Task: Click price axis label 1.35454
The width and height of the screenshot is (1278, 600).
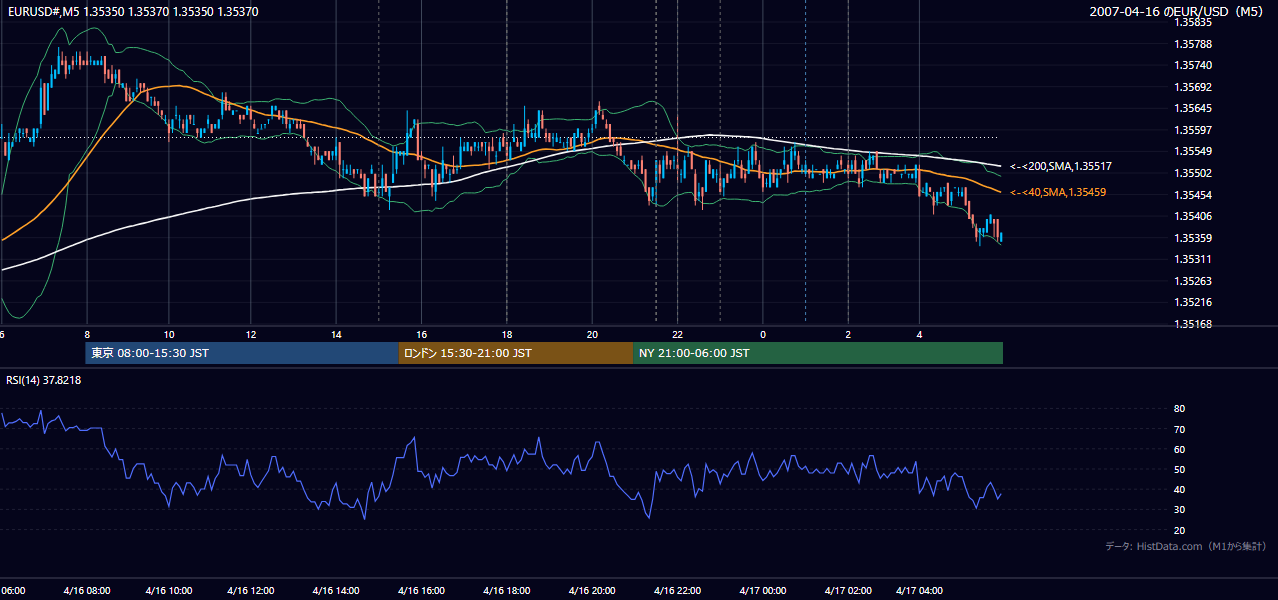Action: pos(1194,195)
